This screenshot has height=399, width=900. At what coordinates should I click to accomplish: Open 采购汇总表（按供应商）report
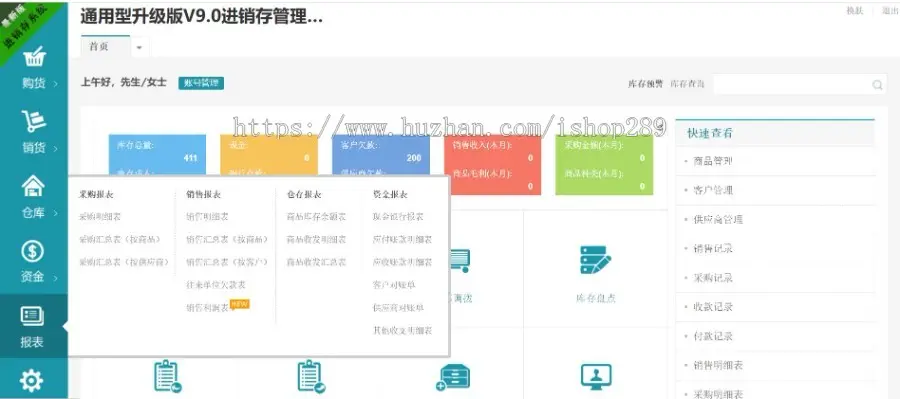[x=125, y=262]
